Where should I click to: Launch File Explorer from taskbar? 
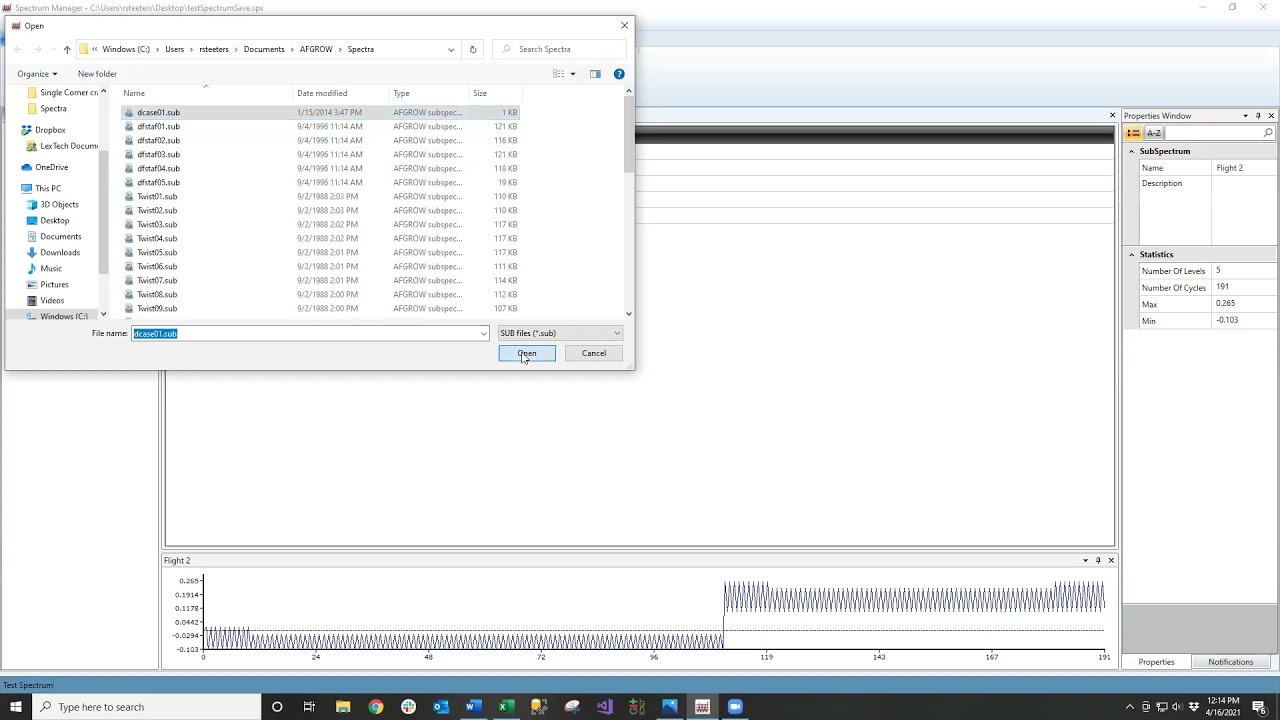coord(343,707)
